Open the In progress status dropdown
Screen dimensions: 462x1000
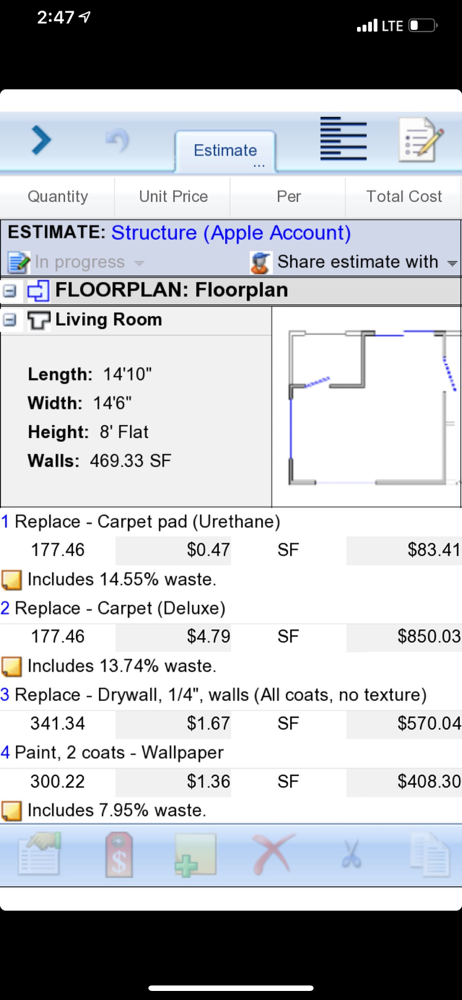[76, 262]
